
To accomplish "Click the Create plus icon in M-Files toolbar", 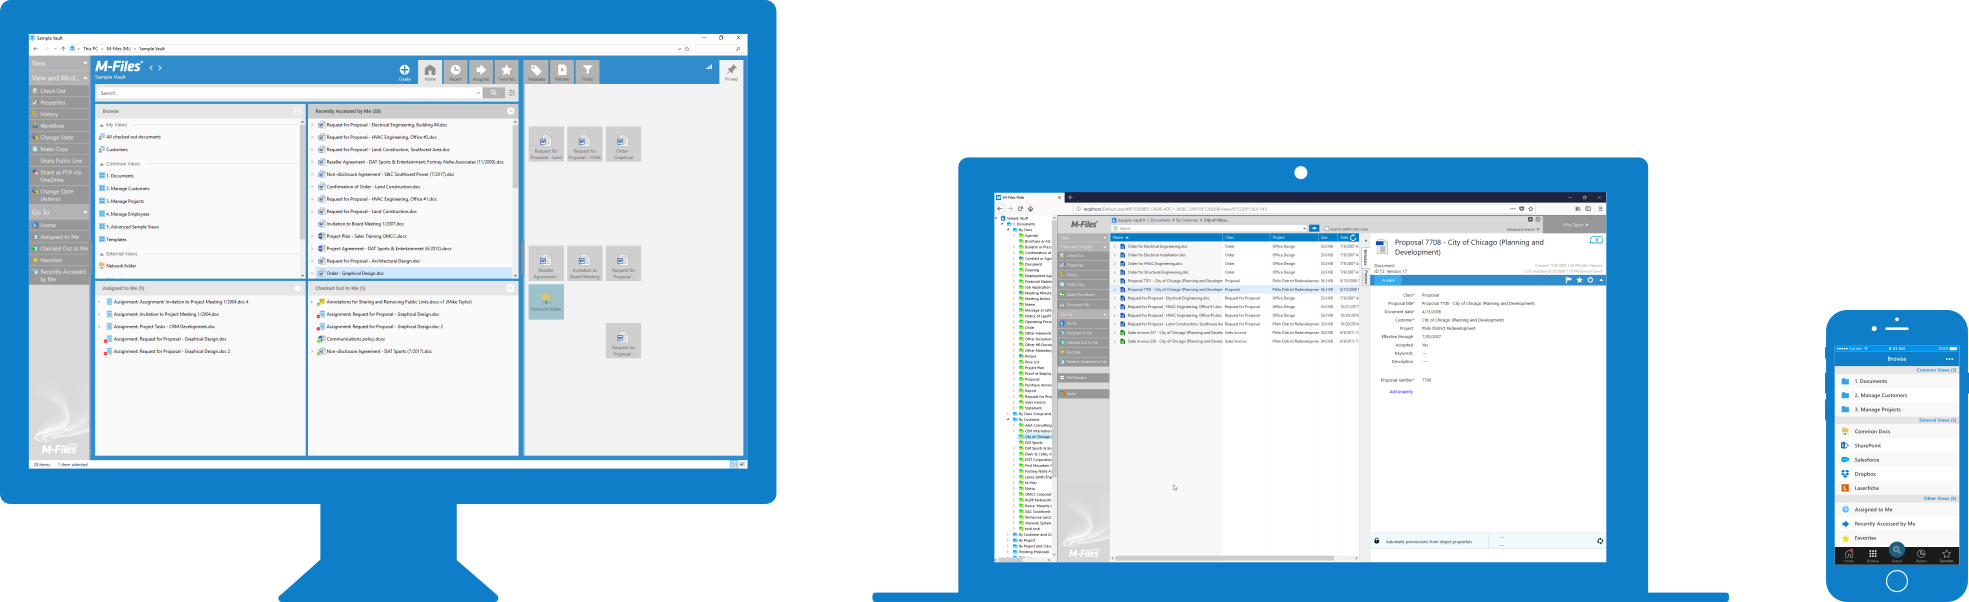I will [x=404, y=70].
